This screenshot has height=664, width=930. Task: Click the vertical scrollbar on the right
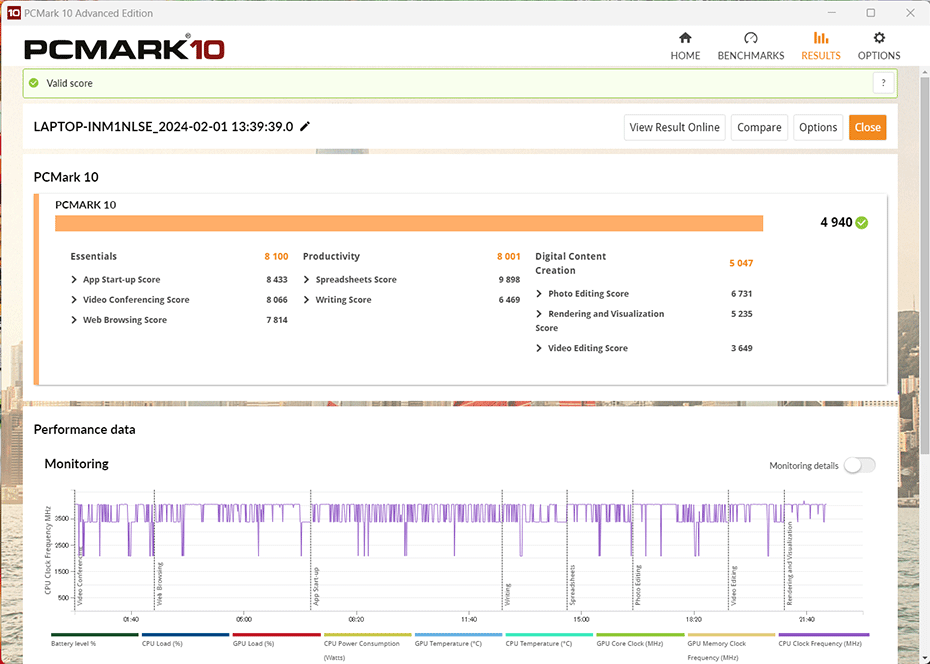[924, 250]
